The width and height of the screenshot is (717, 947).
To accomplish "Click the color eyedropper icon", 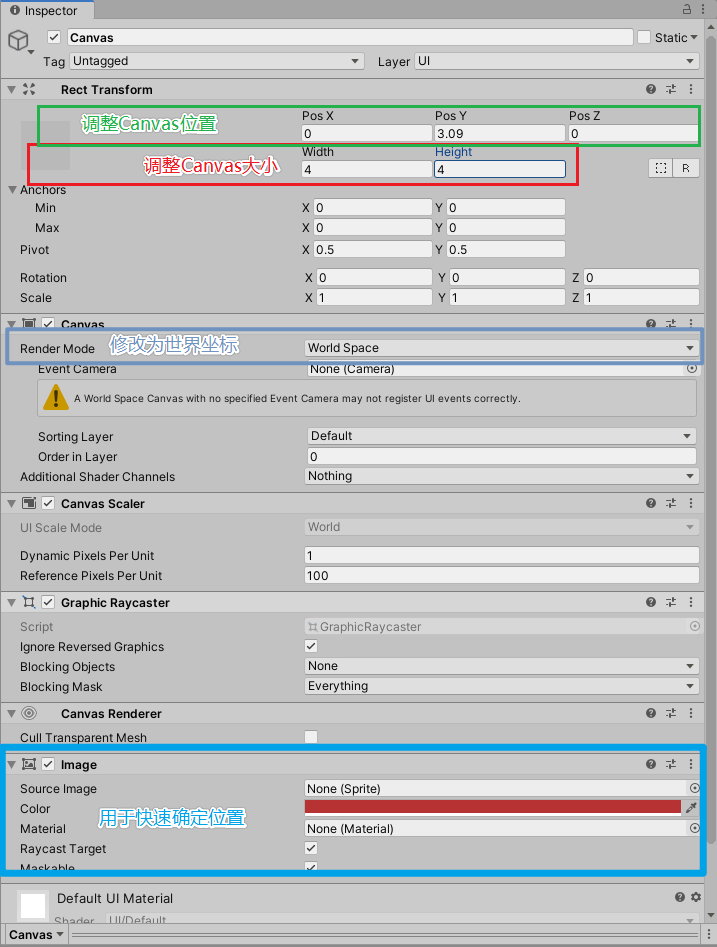I will pyautogui.click(x=692, y=807).
